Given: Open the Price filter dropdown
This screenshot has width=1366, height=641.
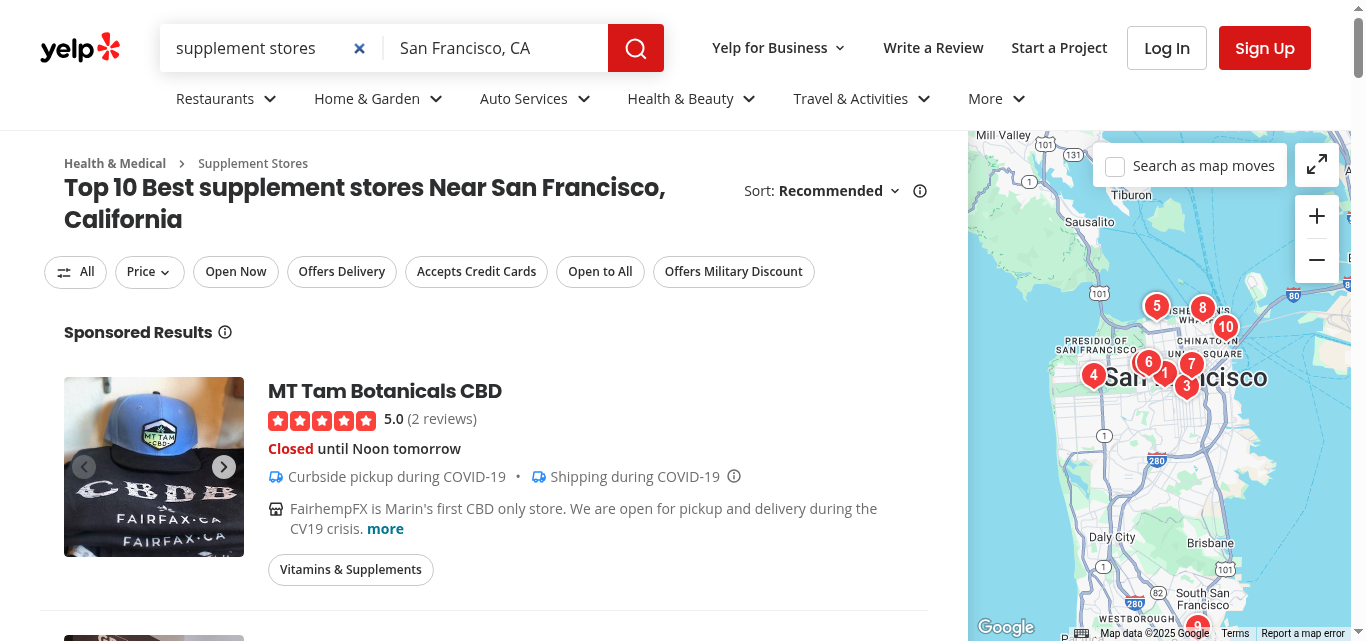Looking at the screenshot, I should tap(149, 272).
